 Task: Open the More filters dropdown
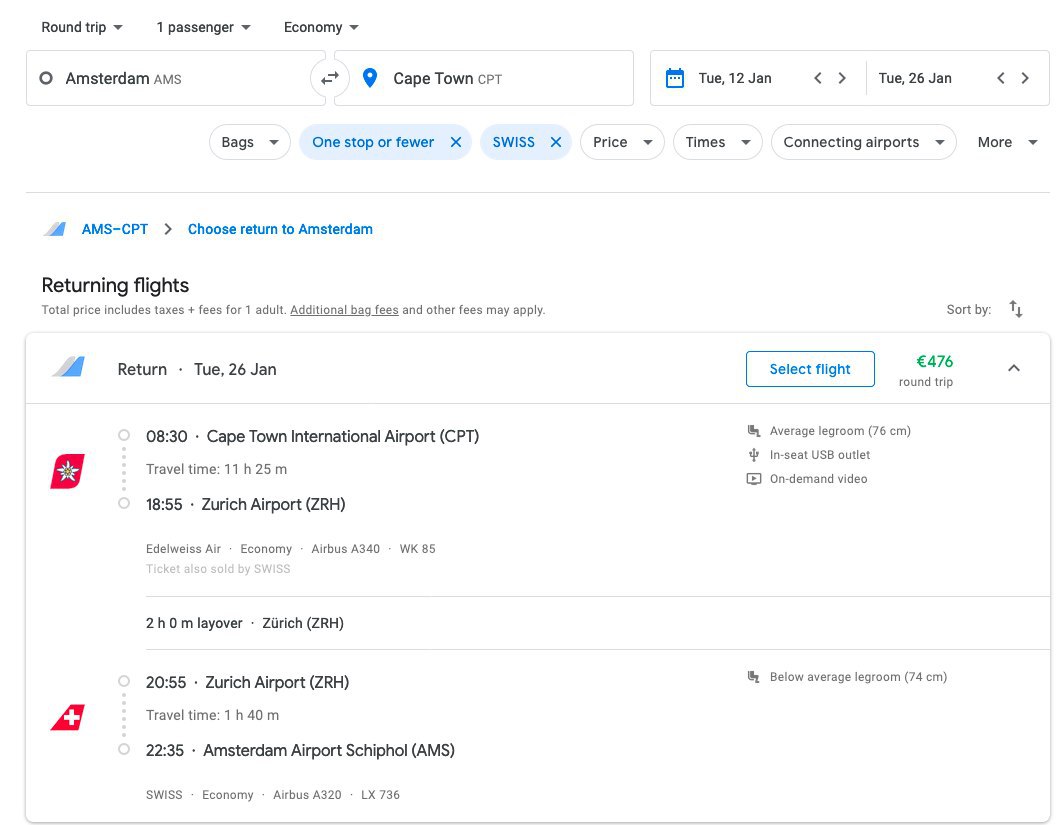coord(1007,142)
